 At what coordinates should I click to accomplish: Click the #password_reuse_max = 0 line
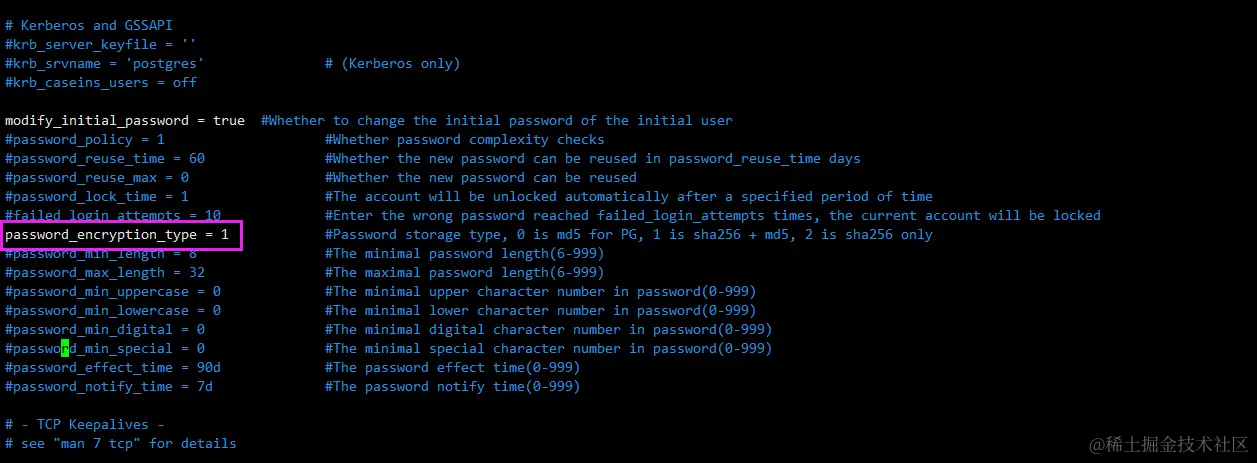[97, 178]
